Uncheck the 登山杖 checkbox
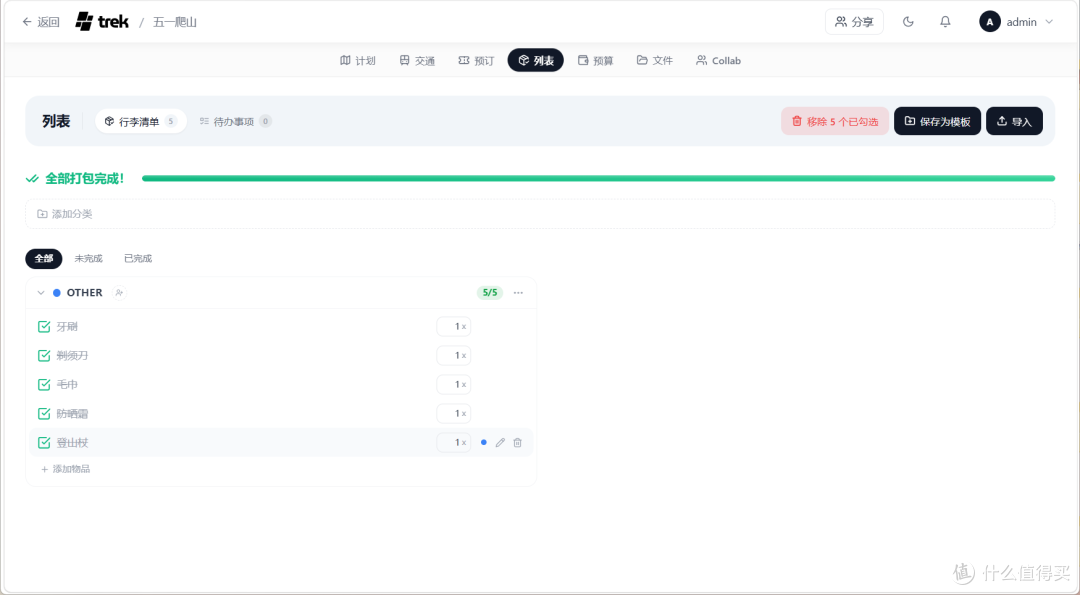1080x595 pixels. click(44, 442)
